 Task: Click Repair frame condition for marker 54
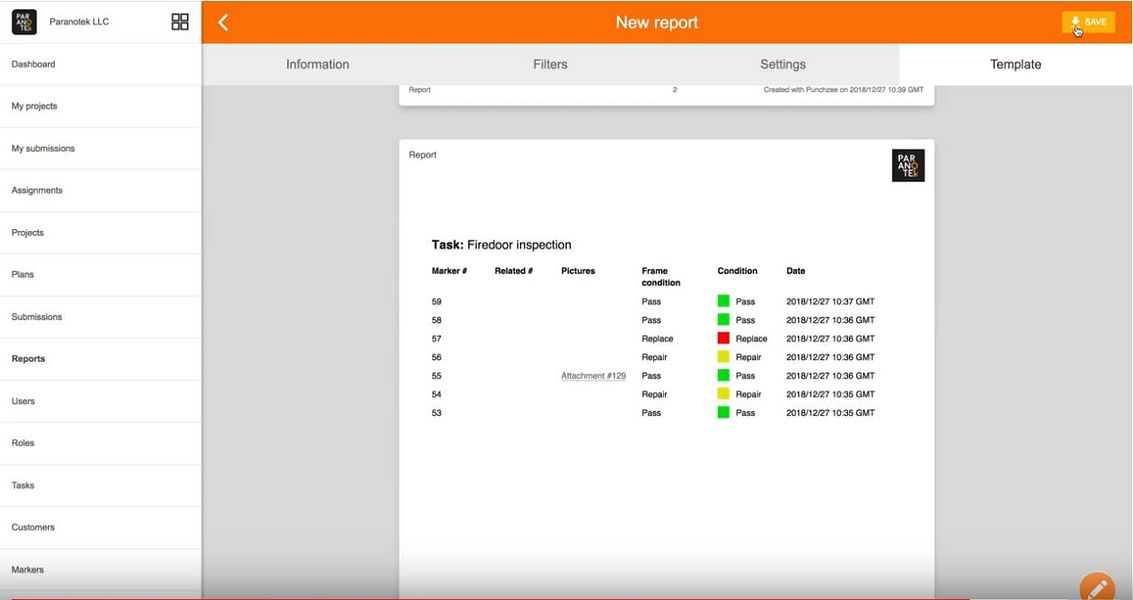(654, 394)
